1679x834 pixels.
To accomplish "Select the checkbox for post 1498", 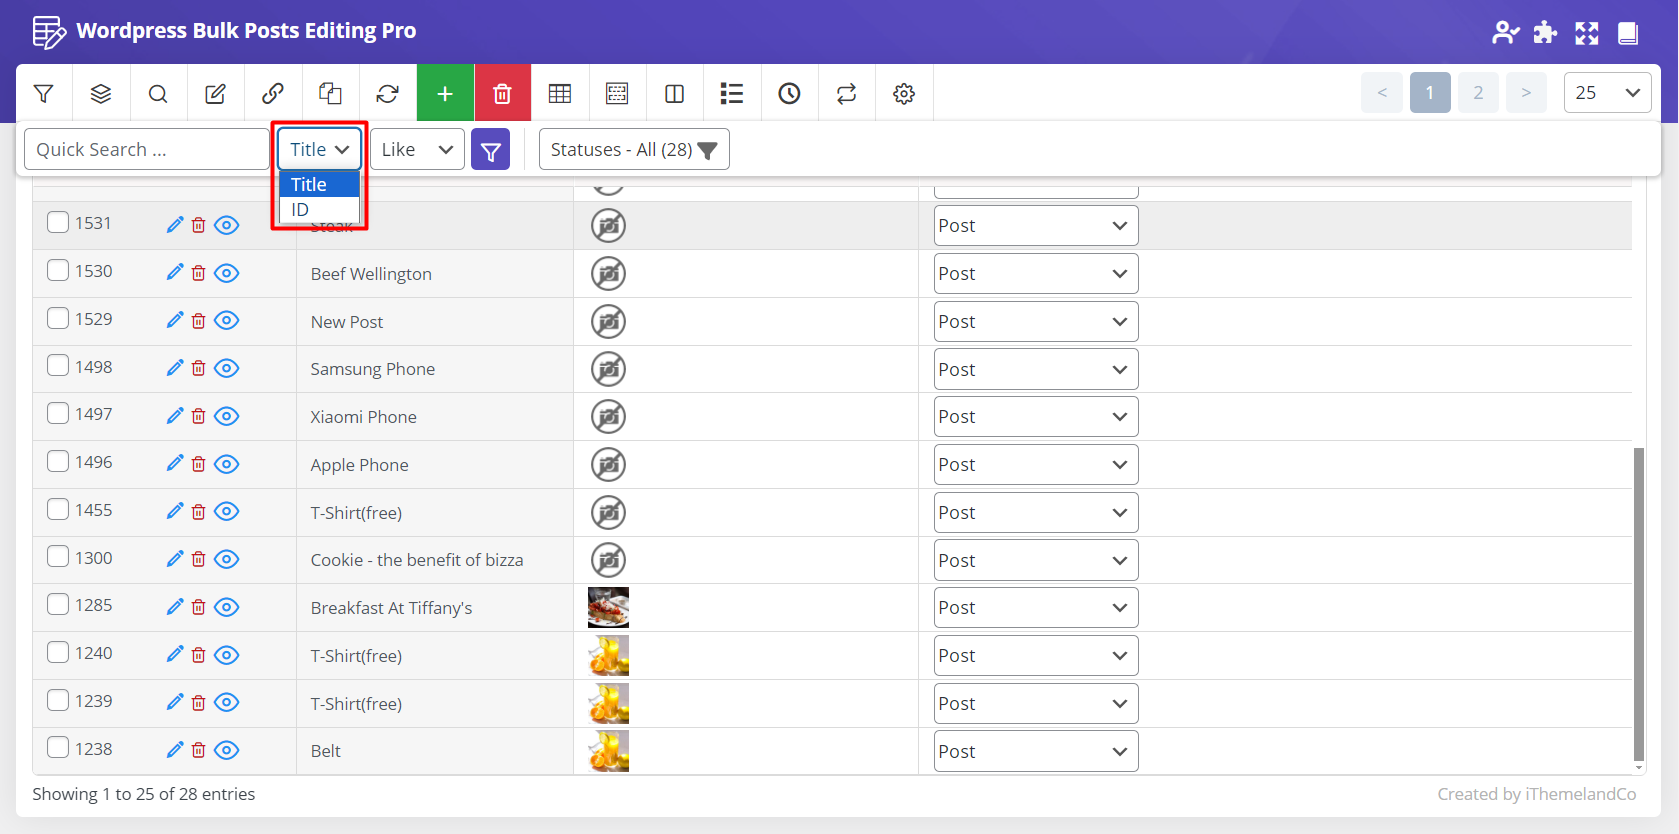I will [x=58, y=366].
